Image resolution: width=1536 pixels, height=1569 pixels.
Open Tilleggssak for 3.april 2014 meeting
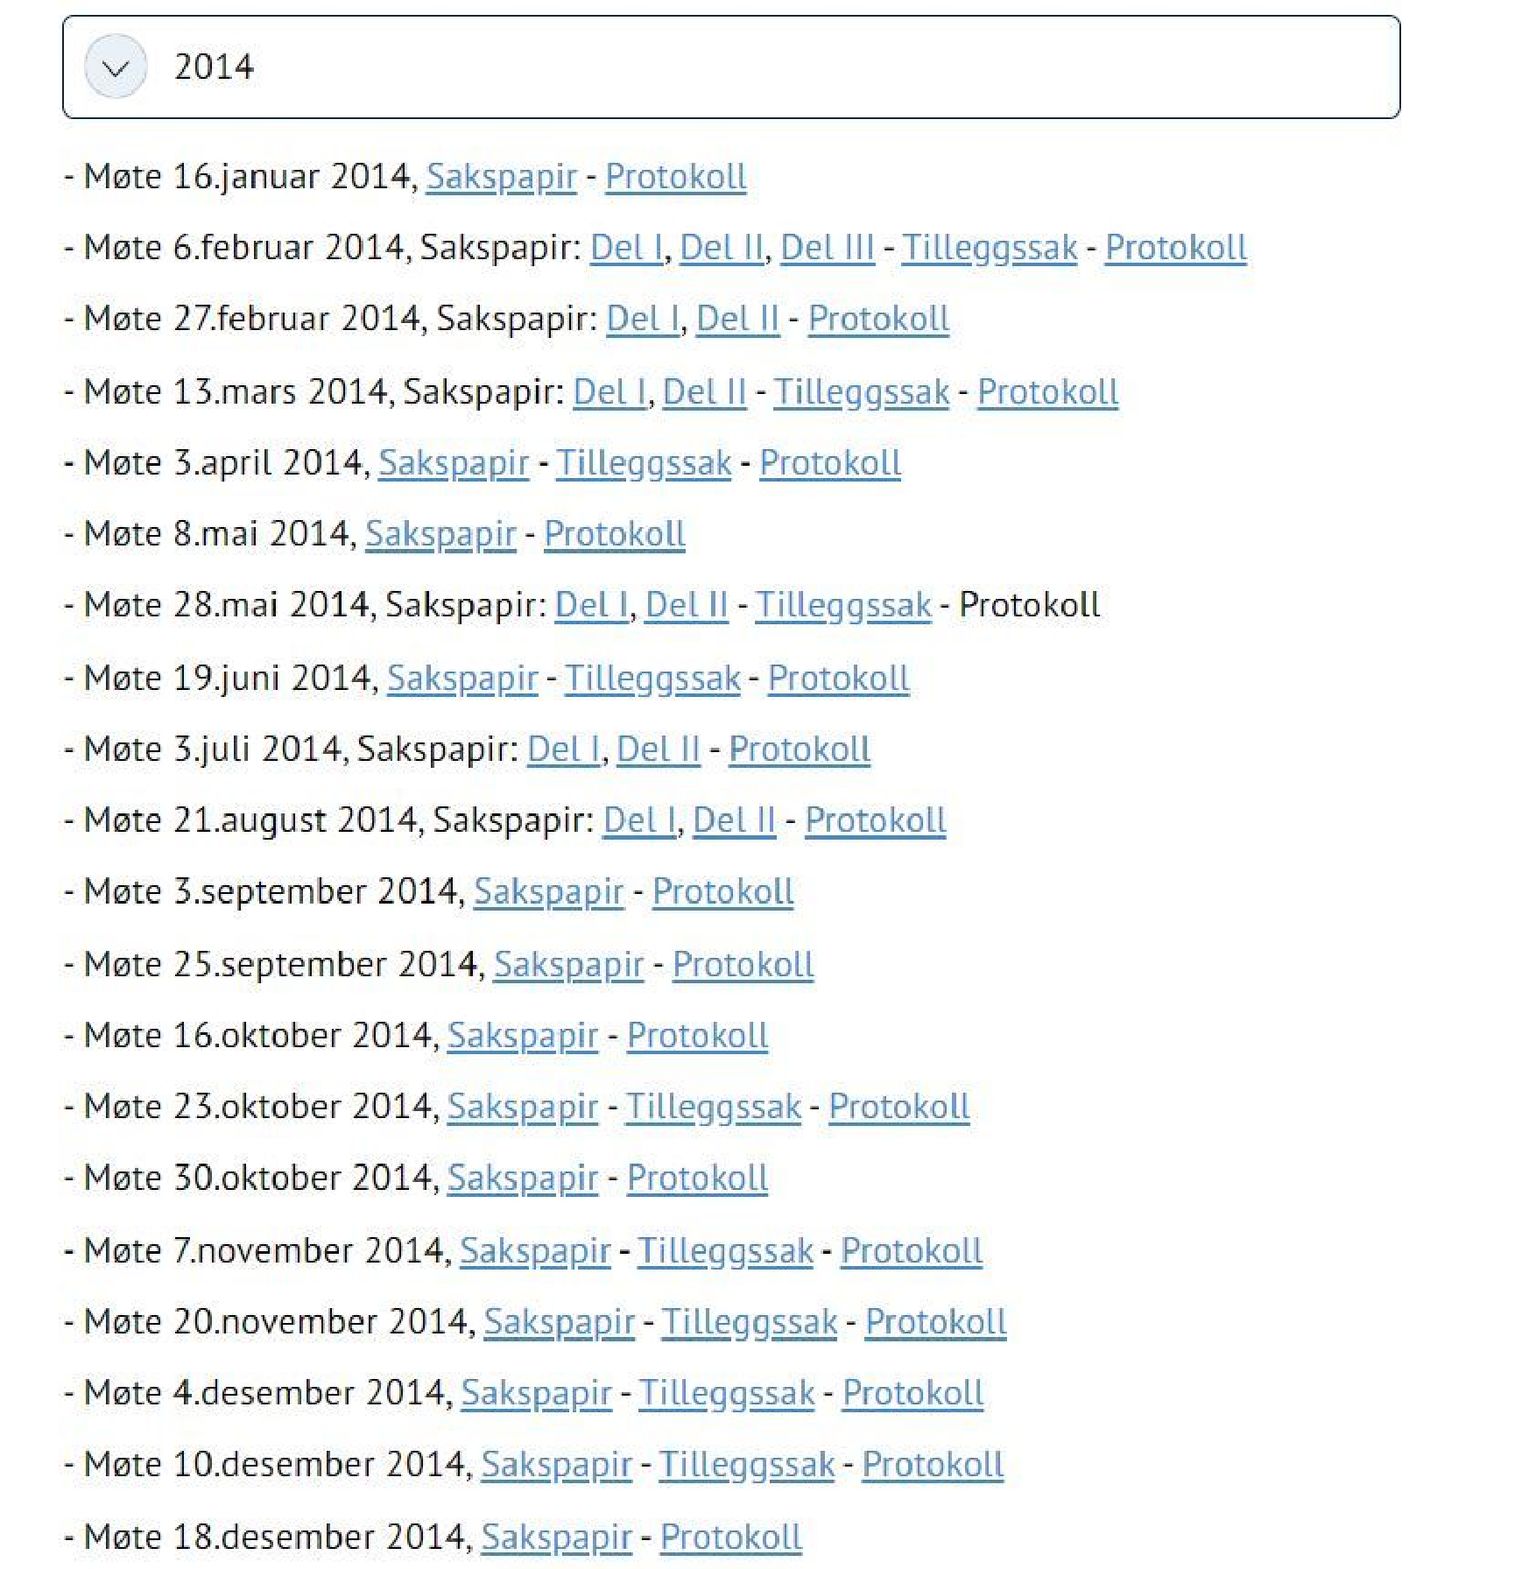644,463
